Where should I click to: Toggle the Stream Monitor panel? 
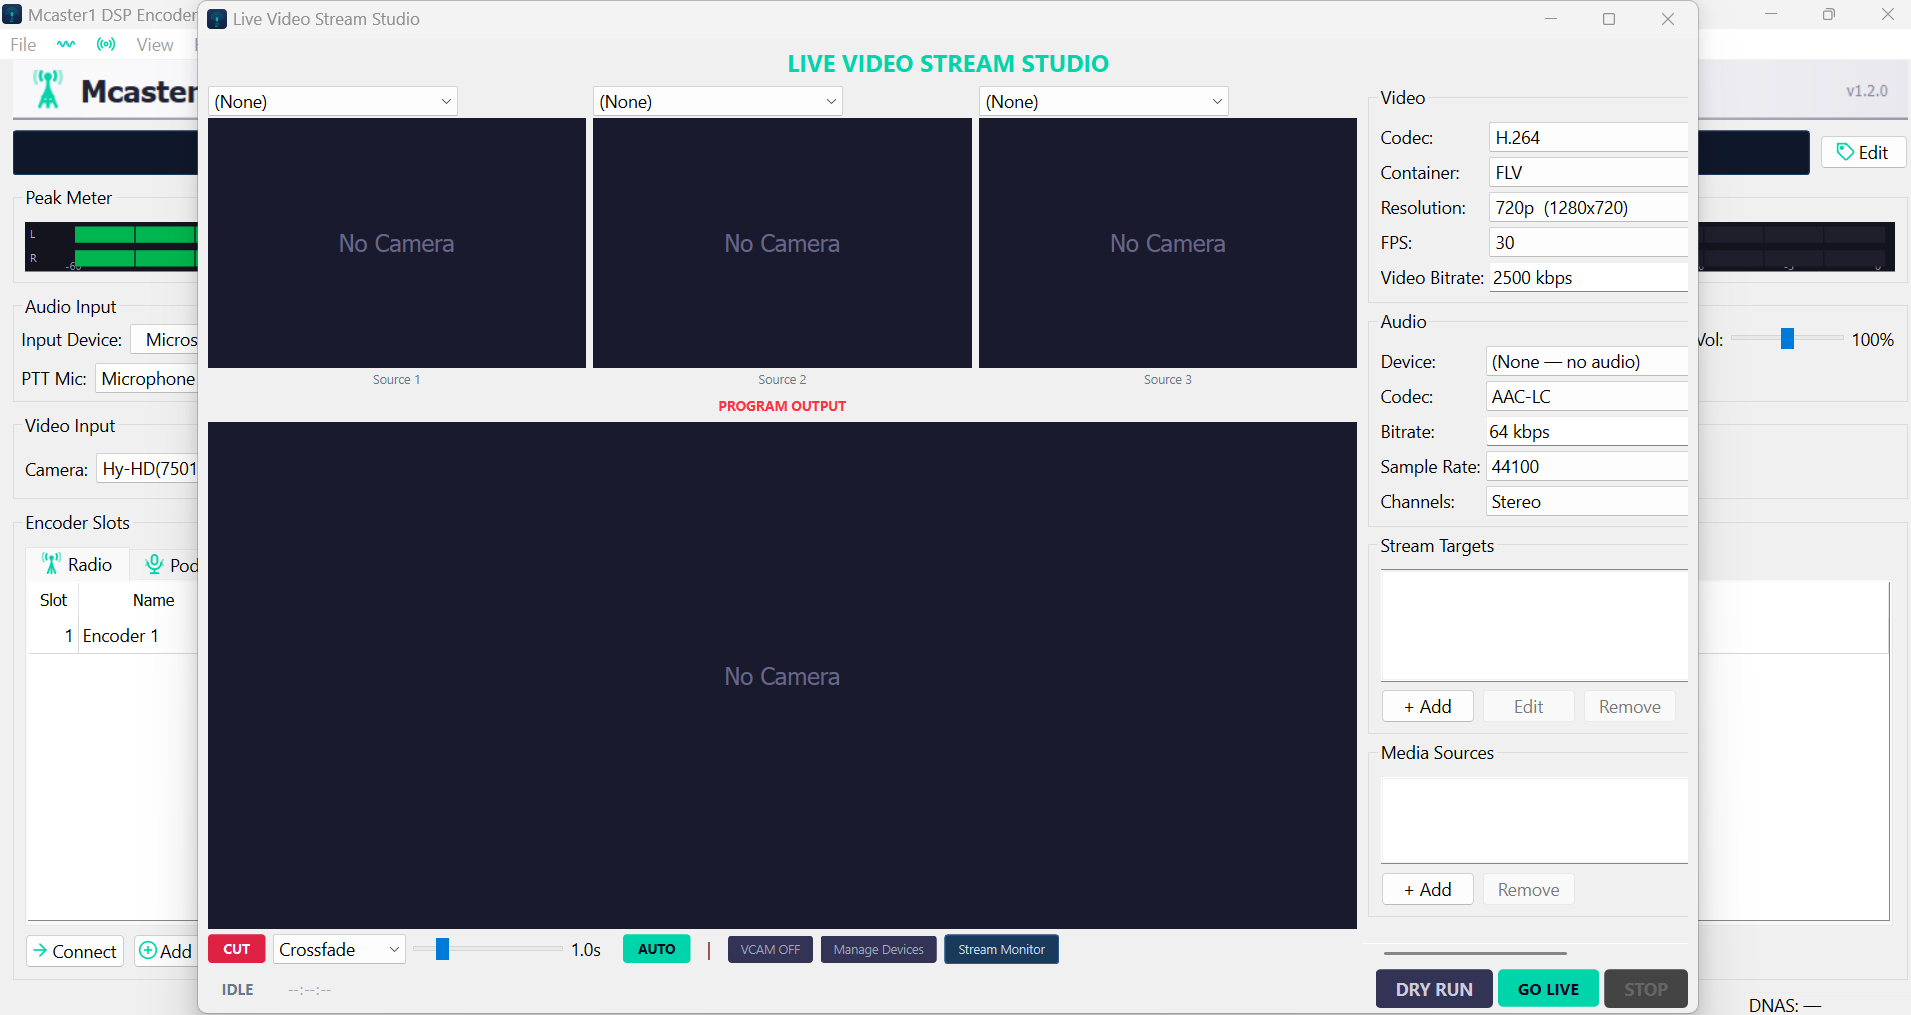pos(1000,948)
